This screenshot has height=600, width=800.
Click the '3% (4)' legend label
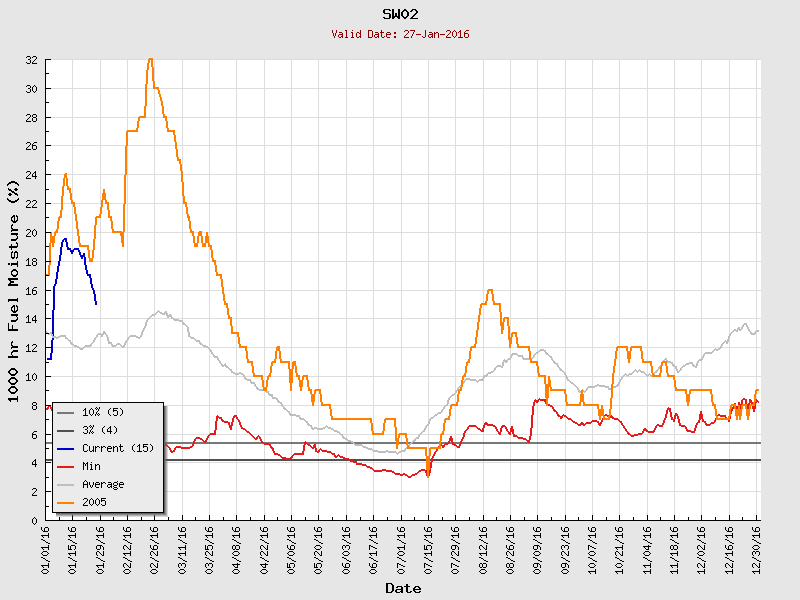[100, 430]
